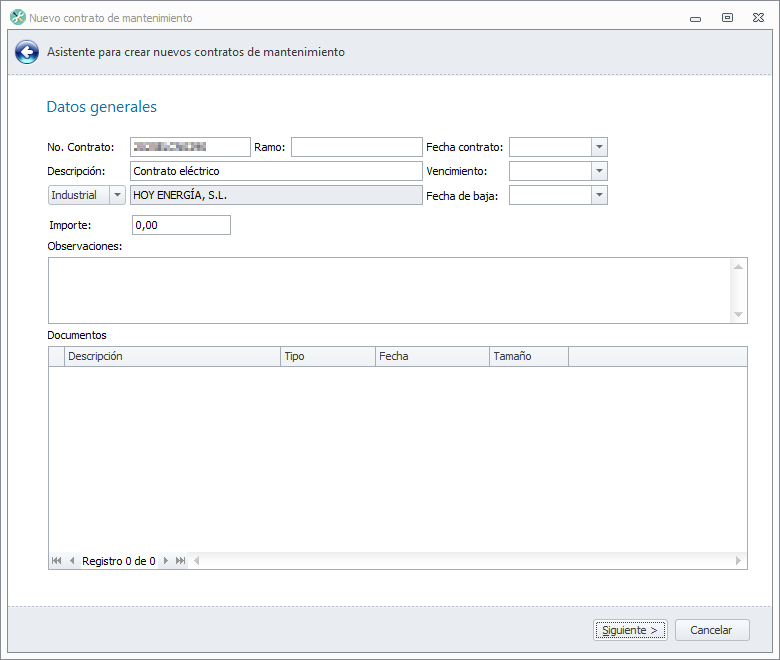Sort documents by Tipo column header
The image size is (780, 660).
(328, 356)
